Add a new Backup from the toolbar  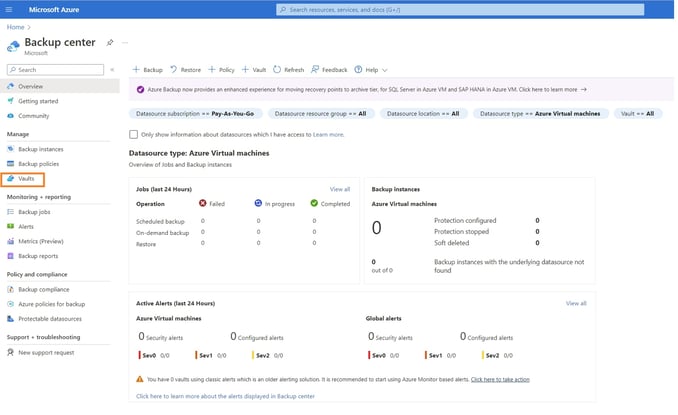pyautogui.click(x=147, y=70)
